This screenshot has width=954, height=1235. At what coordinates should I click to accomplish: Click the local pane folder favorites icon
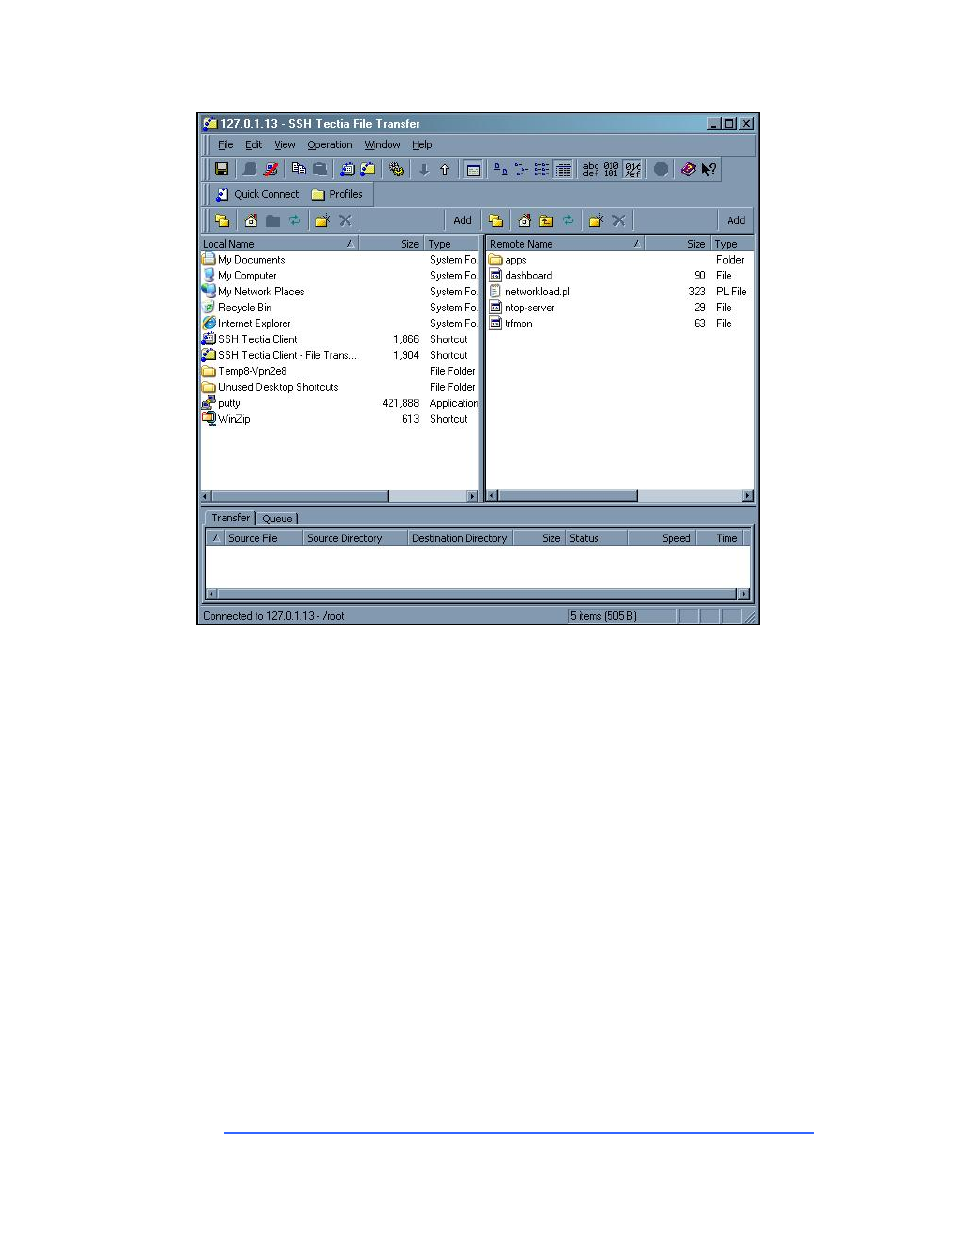click(x=222, y=220)
